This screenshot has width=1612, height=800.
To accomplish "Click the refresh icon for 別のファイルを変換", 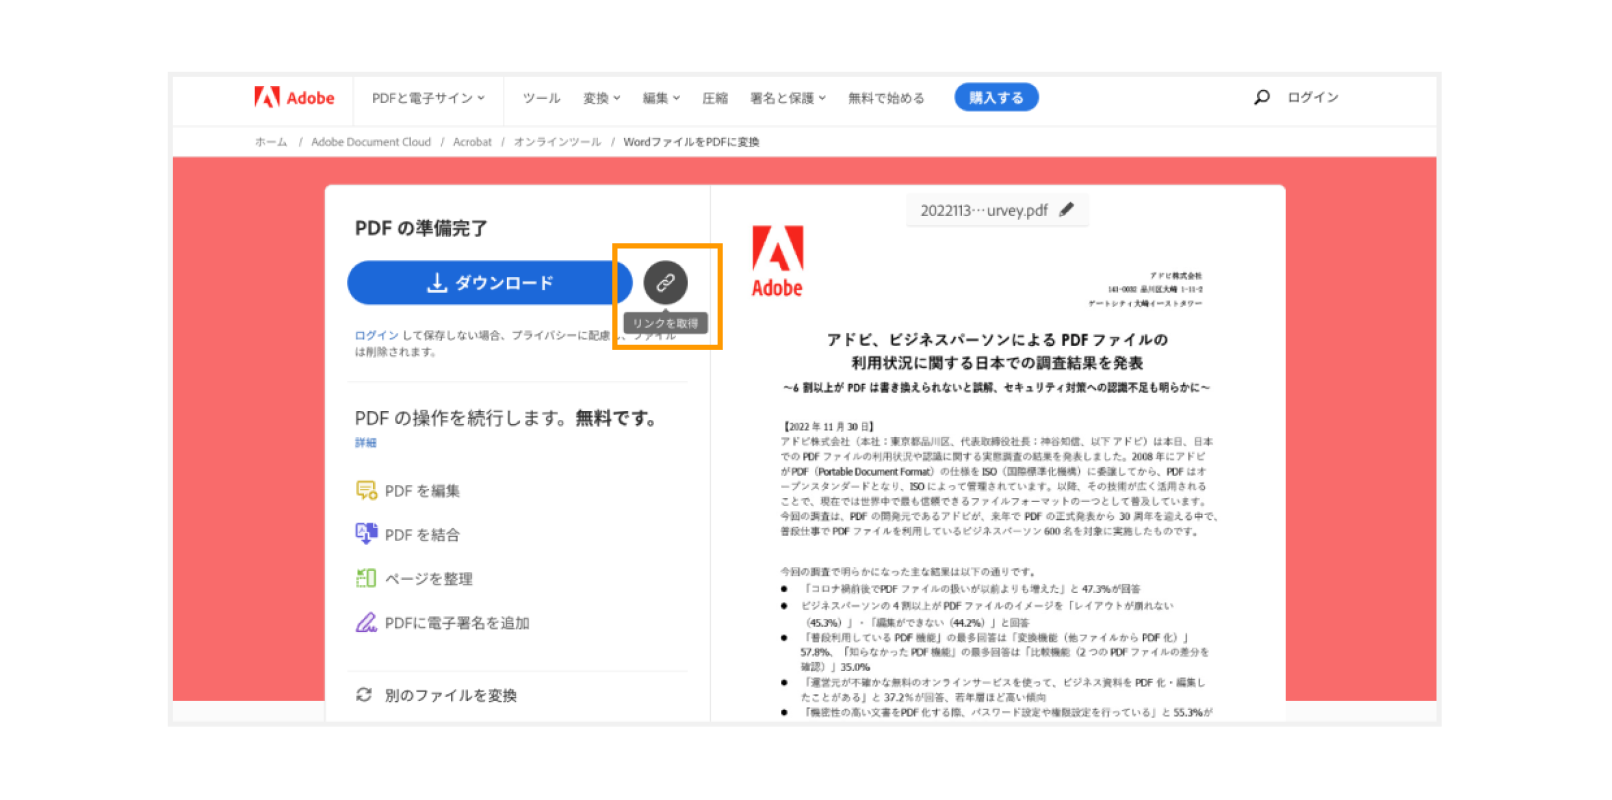I will point(364,694).
